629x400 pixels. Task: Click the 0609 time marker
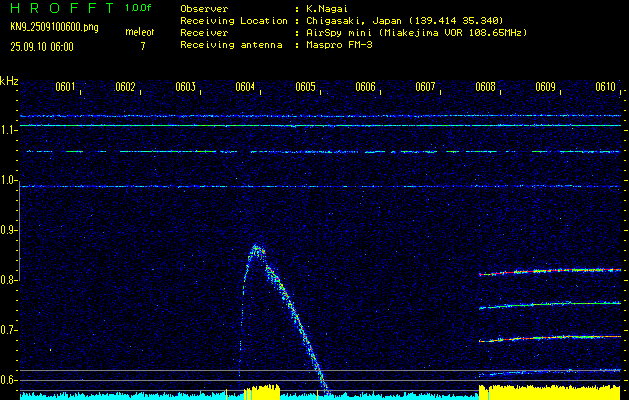[546, 87]
